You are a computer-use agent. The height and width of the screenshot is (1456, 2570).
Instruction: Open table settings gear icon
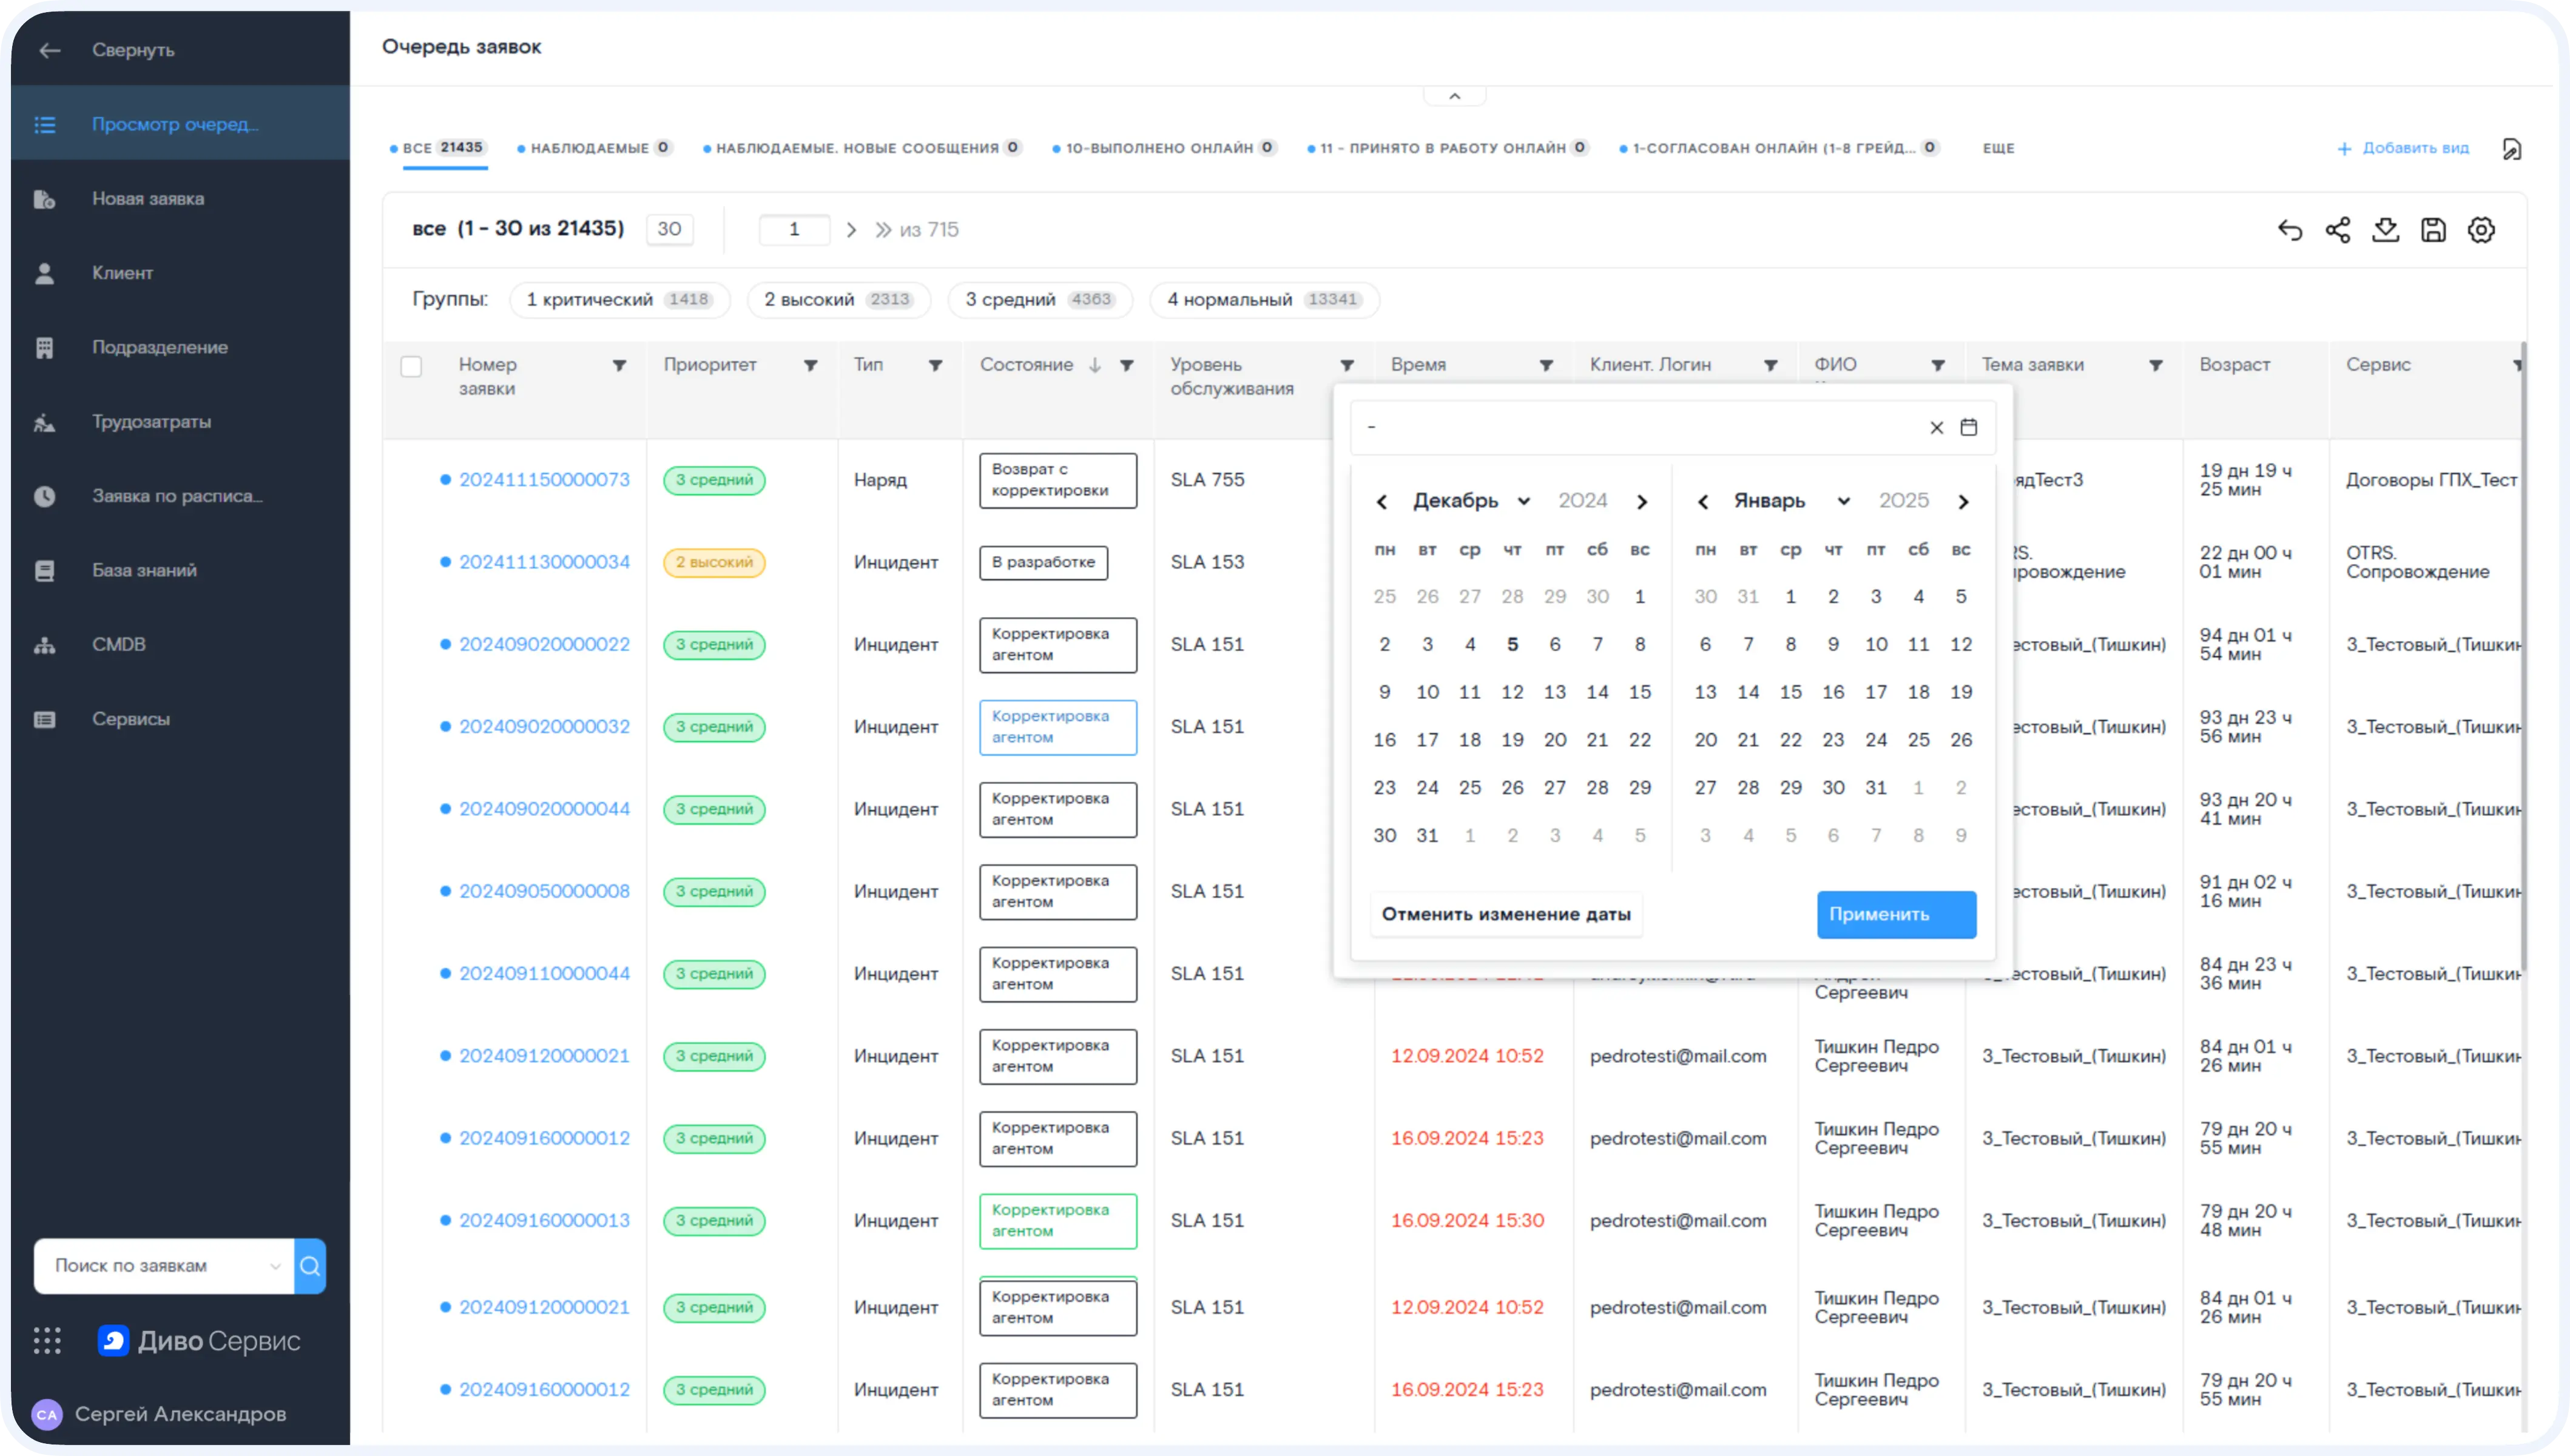2481,230
